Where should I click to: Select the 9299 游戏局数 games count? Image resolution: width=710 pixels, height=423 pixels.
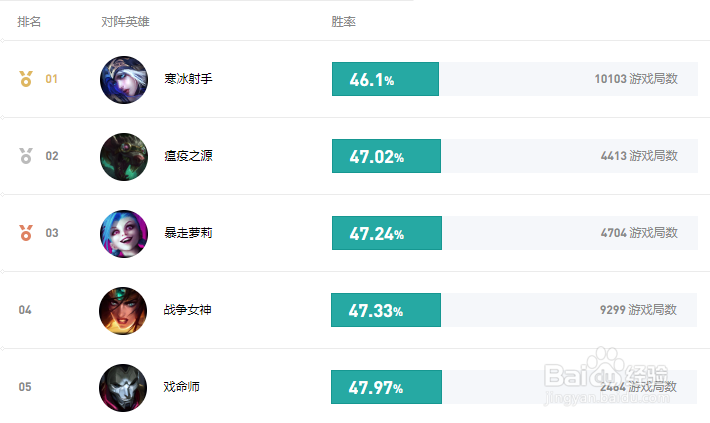coord(638,310)
